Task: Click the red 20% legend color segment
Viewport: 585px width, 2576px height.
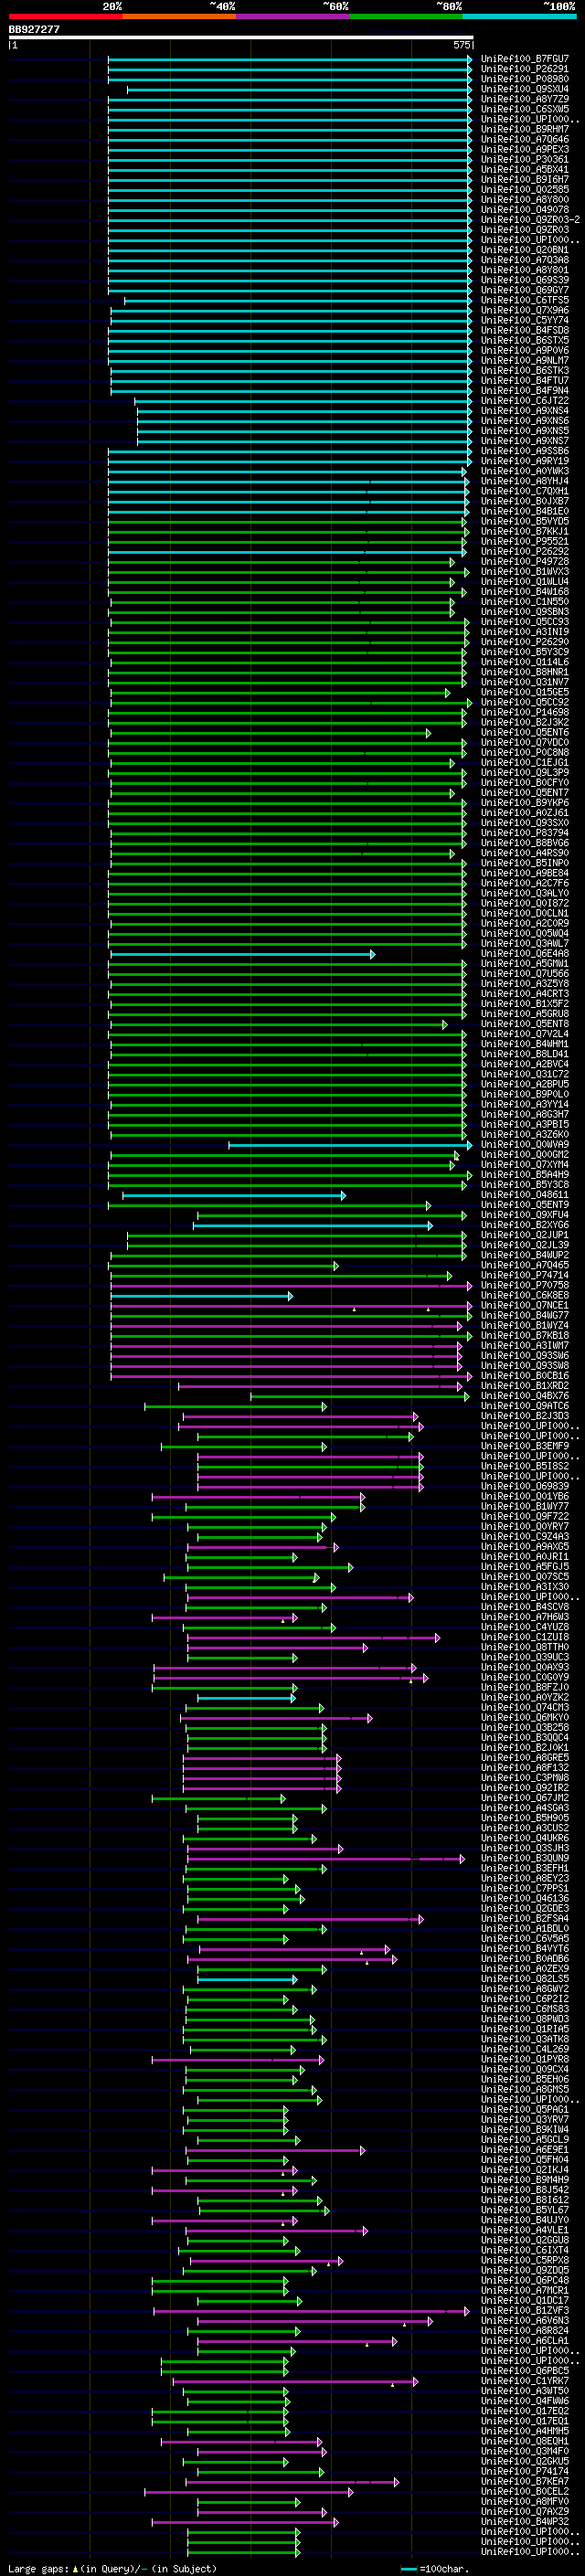Action: tap(65, 17)
